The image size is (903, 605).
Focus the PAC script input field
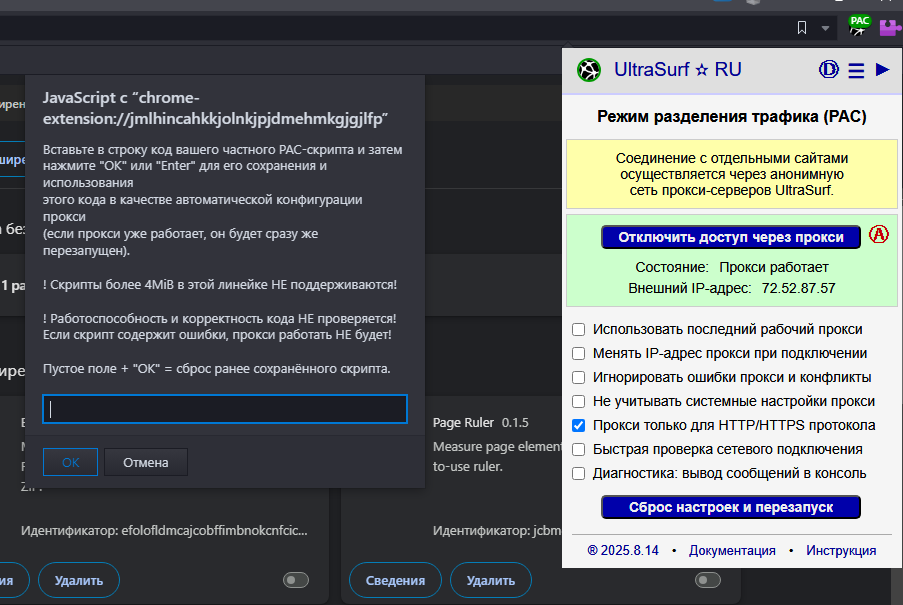[x=225, y=409]
